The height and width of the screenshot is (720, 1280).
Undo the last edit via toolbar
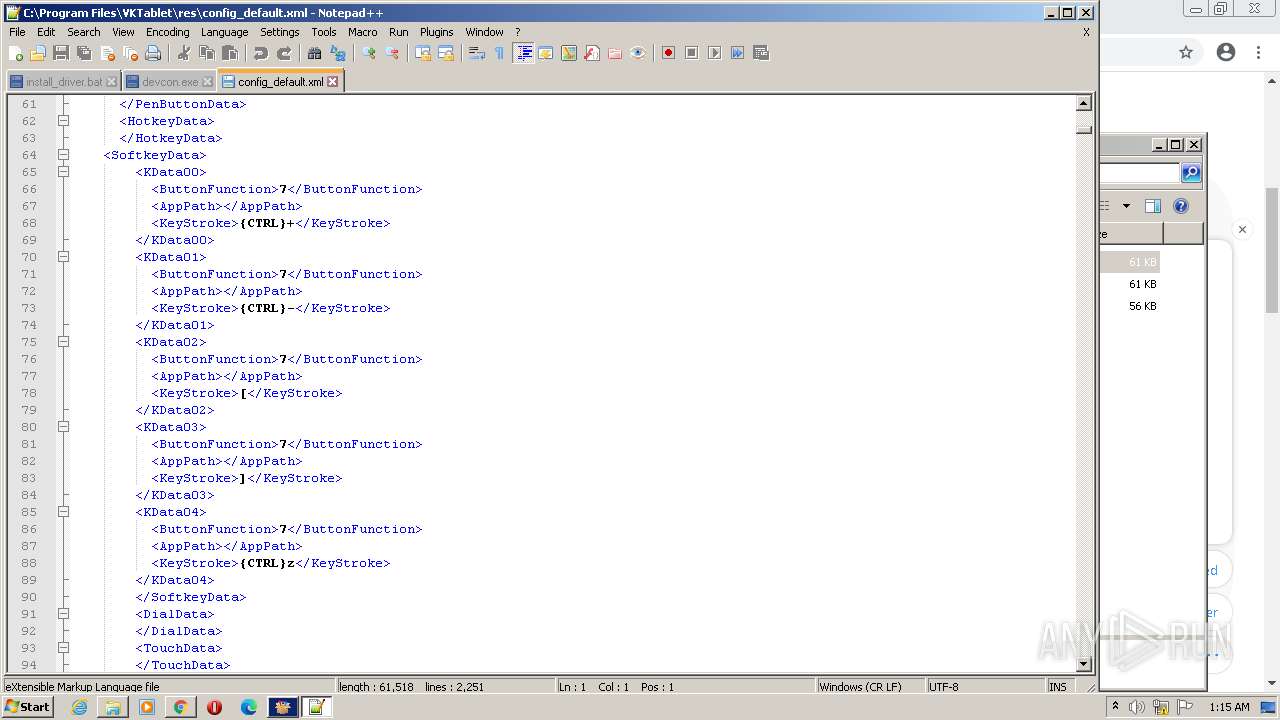pyautogui.click(x=260, y=53)
